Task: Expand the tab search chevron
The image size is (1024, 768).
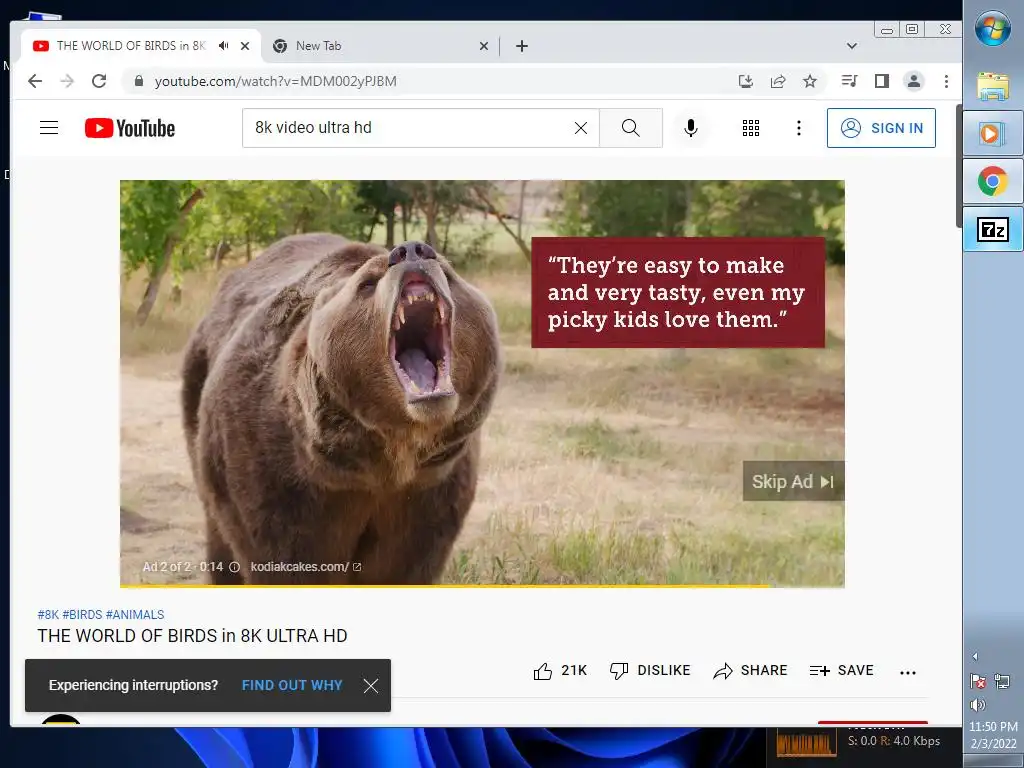Action: point(852,46)
